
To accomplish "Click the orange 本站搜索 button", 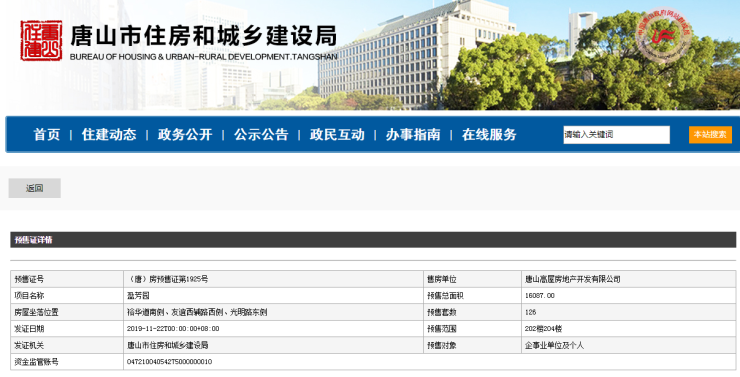I will point(710,134).
